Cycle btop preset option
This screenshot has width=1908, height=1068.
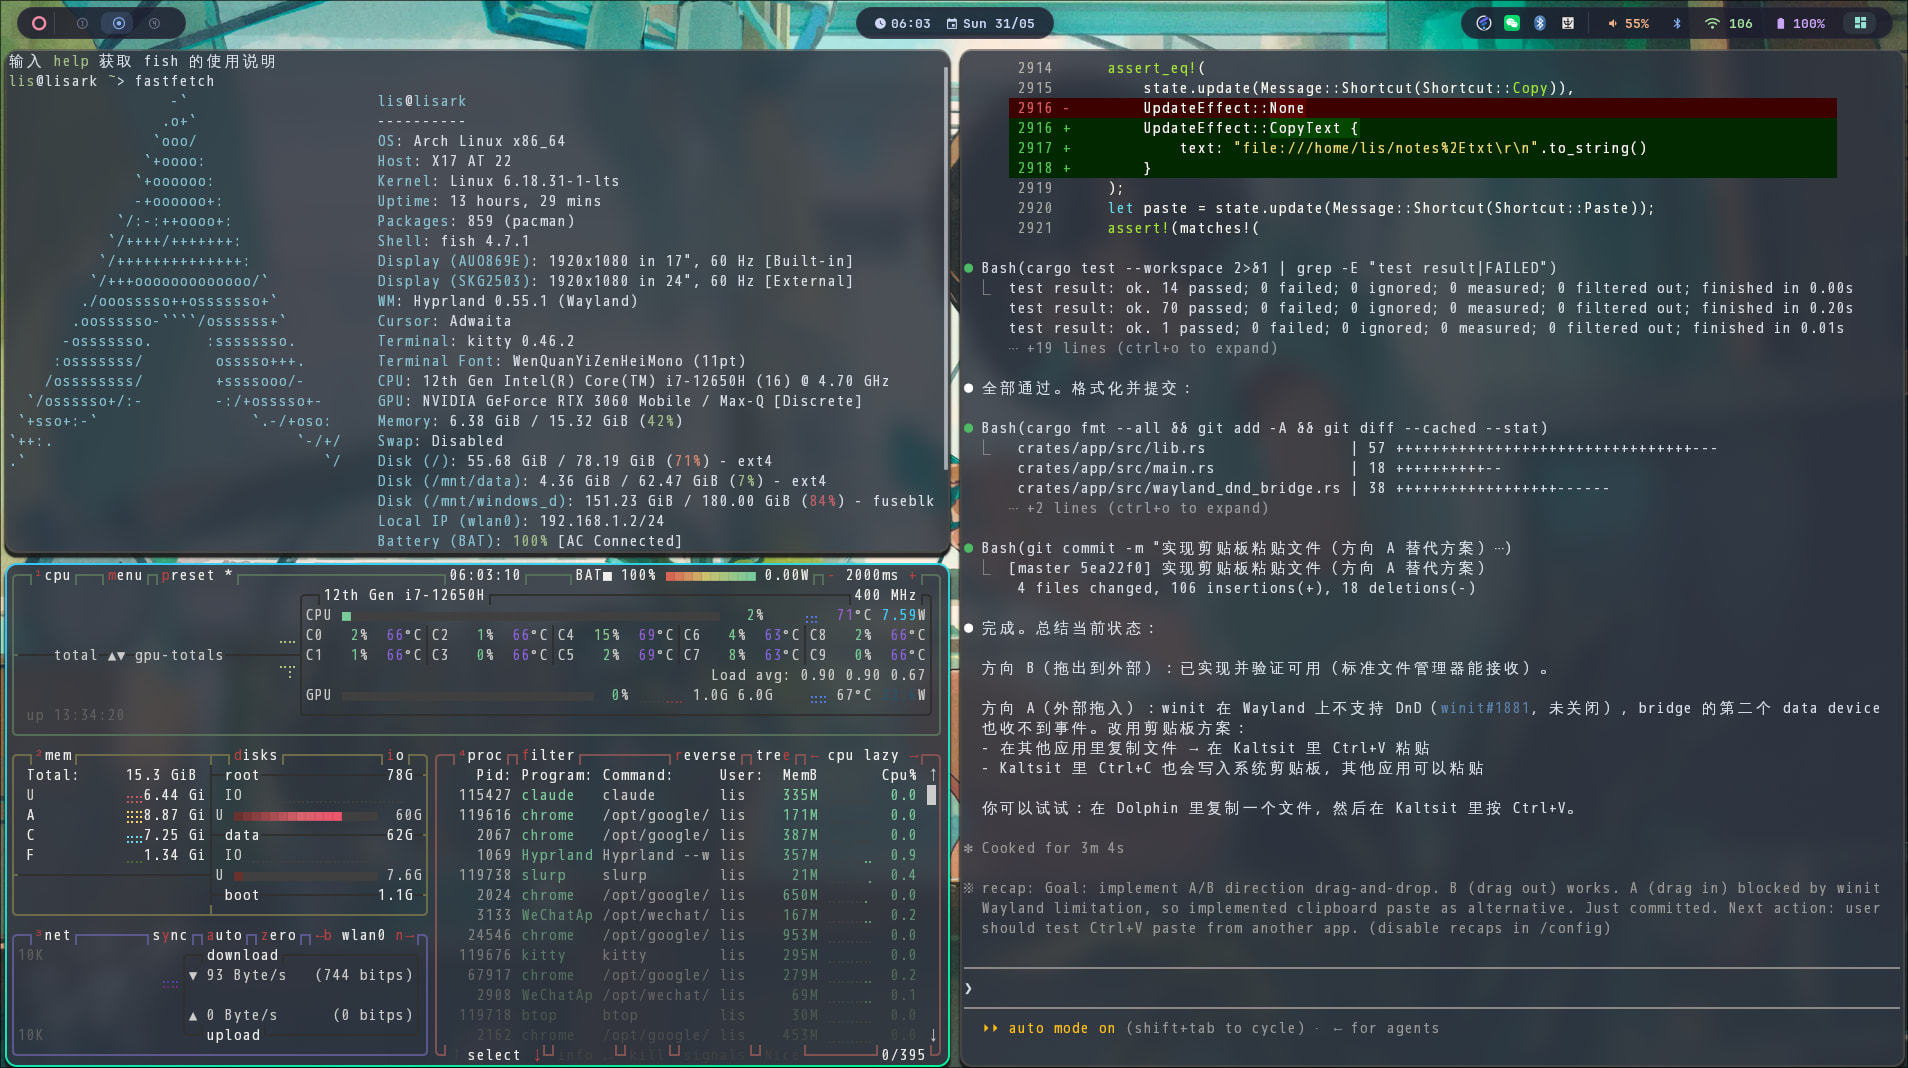pos(197,575)
